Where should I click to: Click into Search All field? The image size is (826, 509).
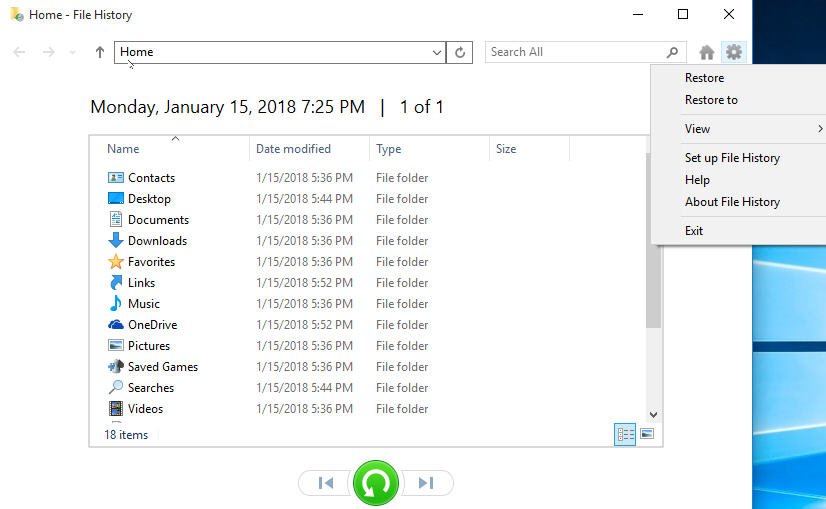575,52
